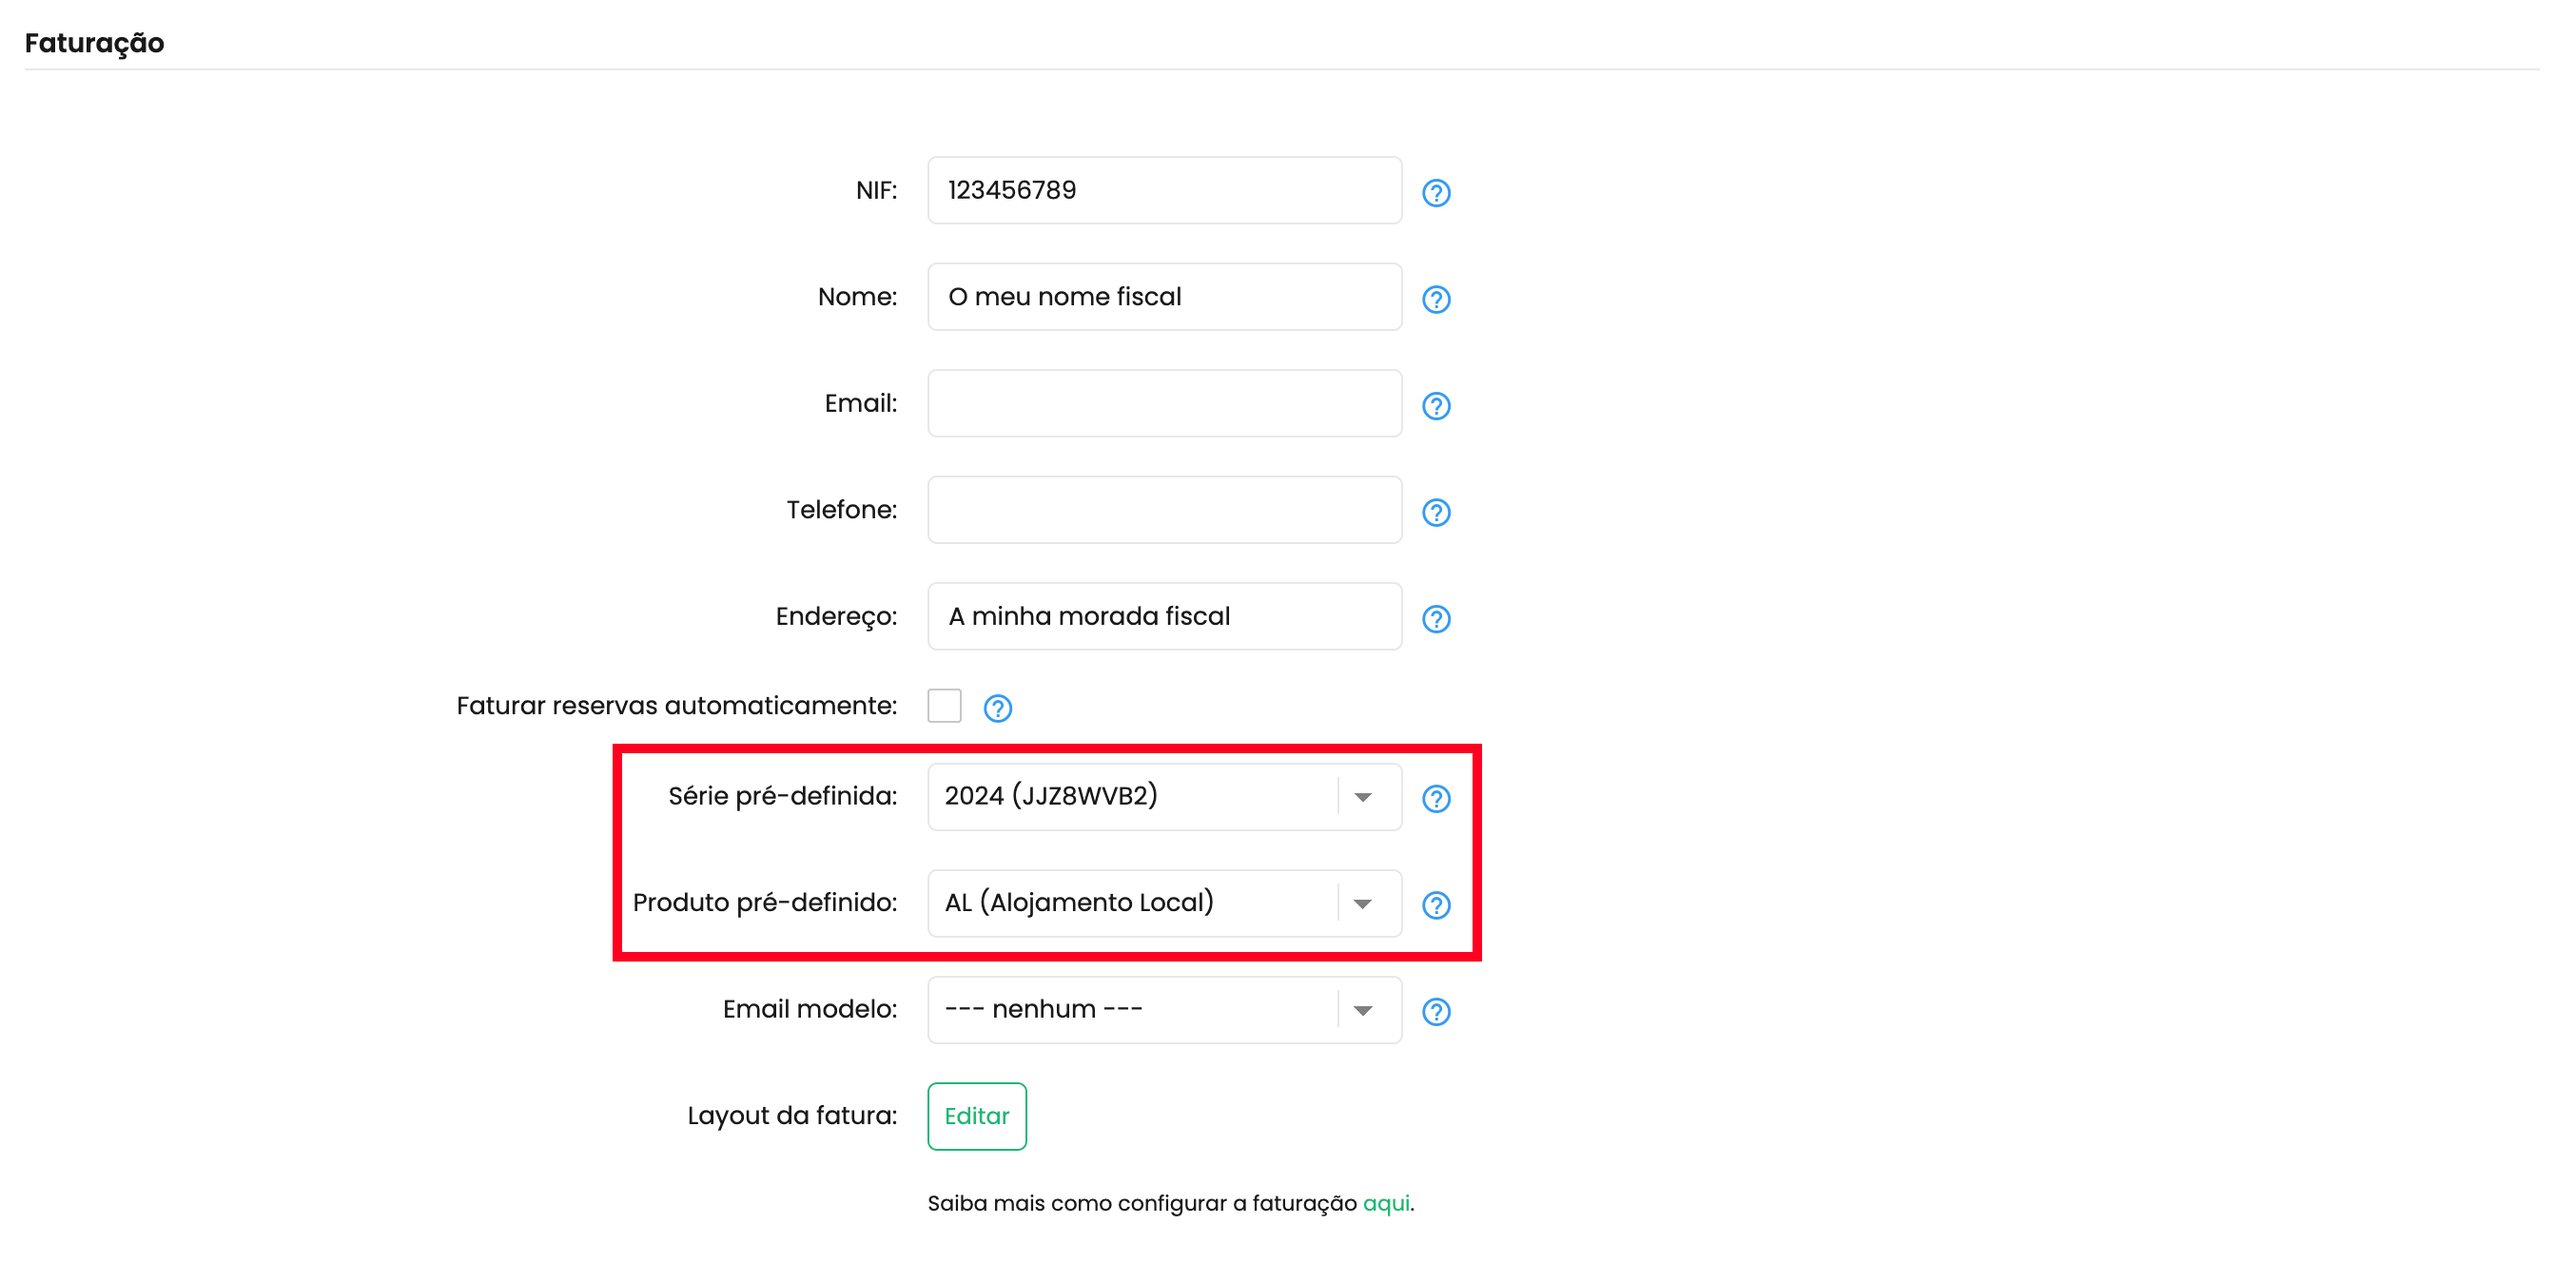The height and width of the screenshot is (1263, 2576).
Task: Click the help icon next to NIF
Action: 1436,193
